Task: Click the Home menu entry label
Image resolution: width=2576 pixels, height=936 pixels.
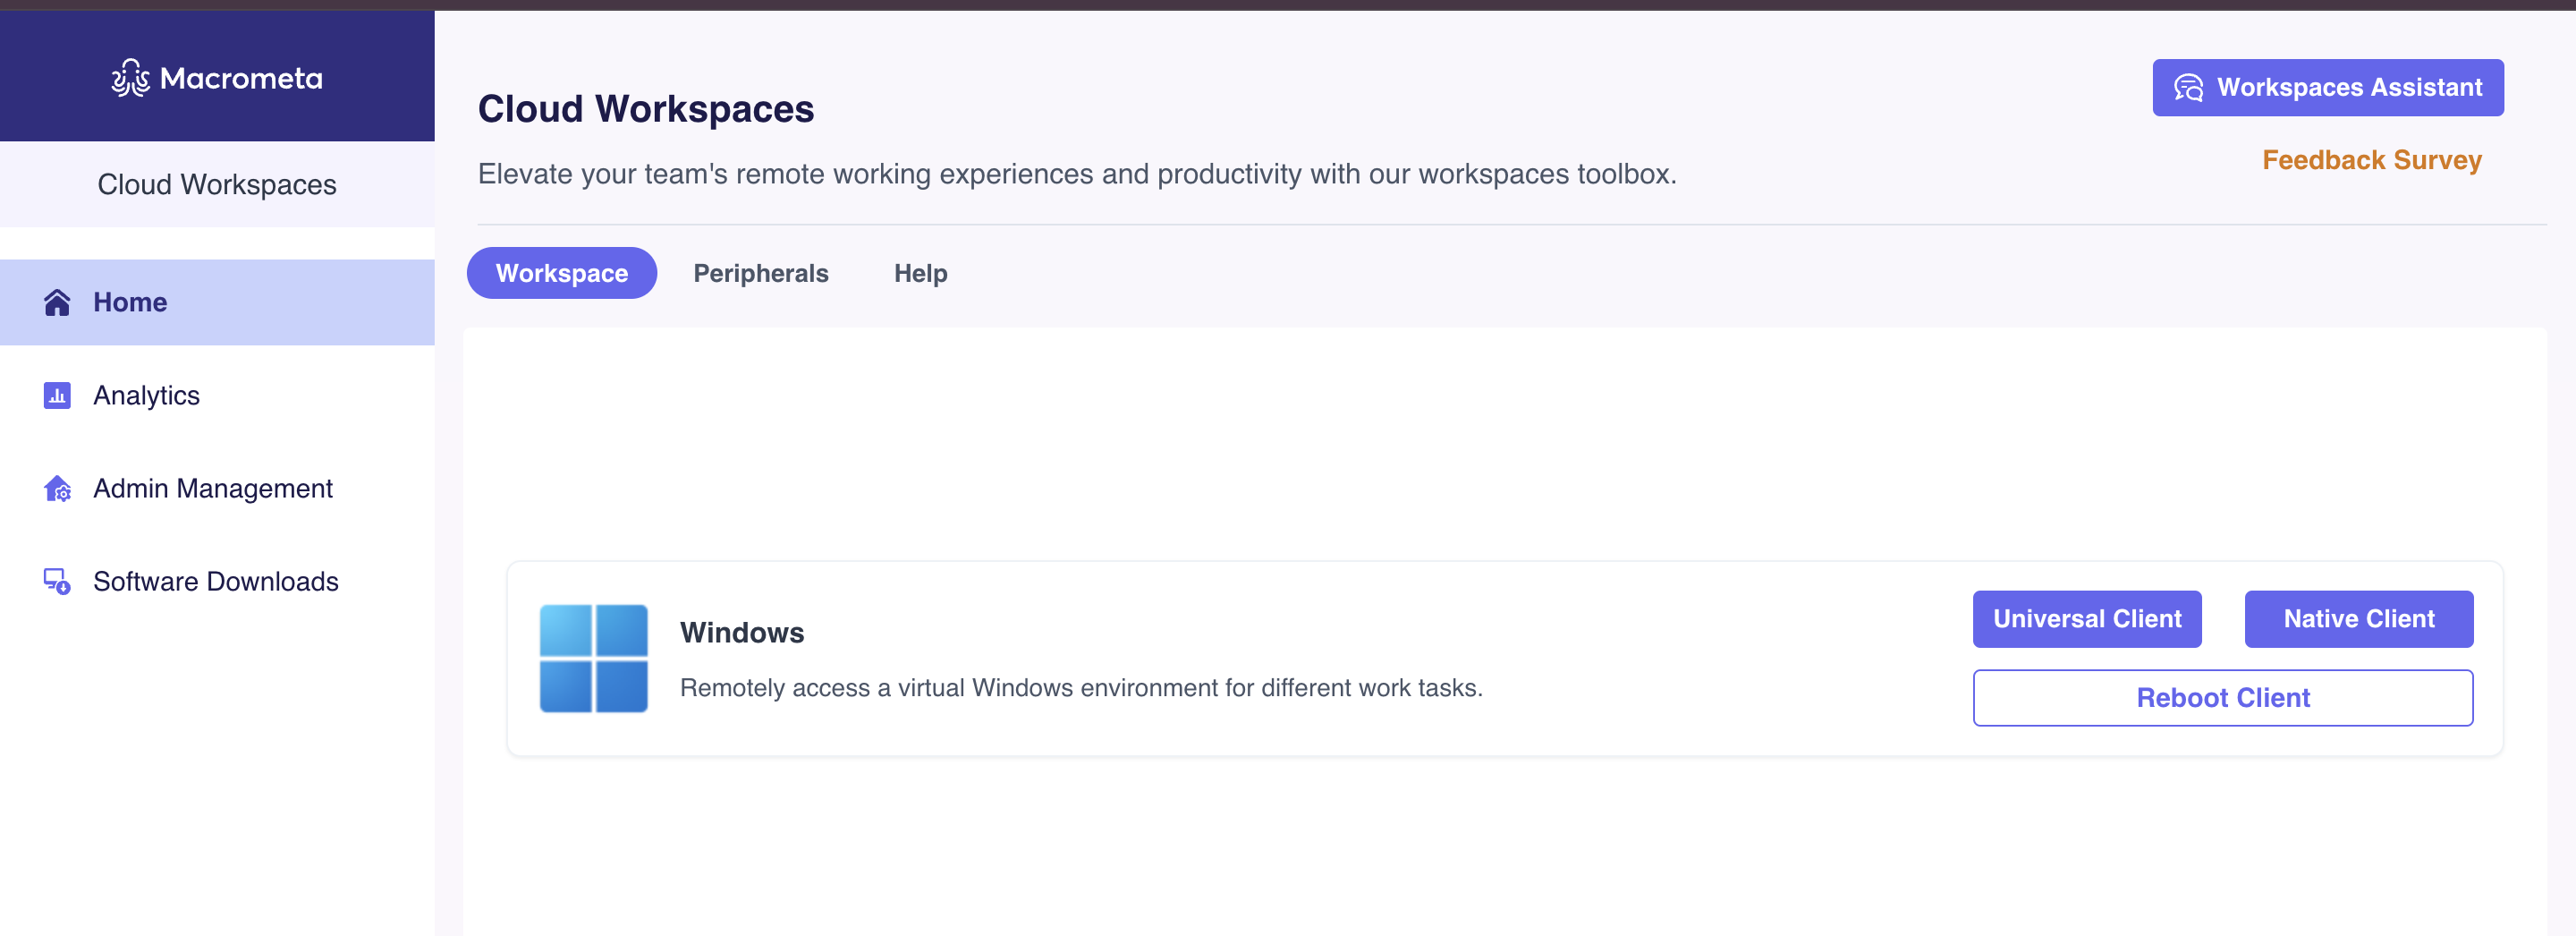Action: click(x=130, y=301)
